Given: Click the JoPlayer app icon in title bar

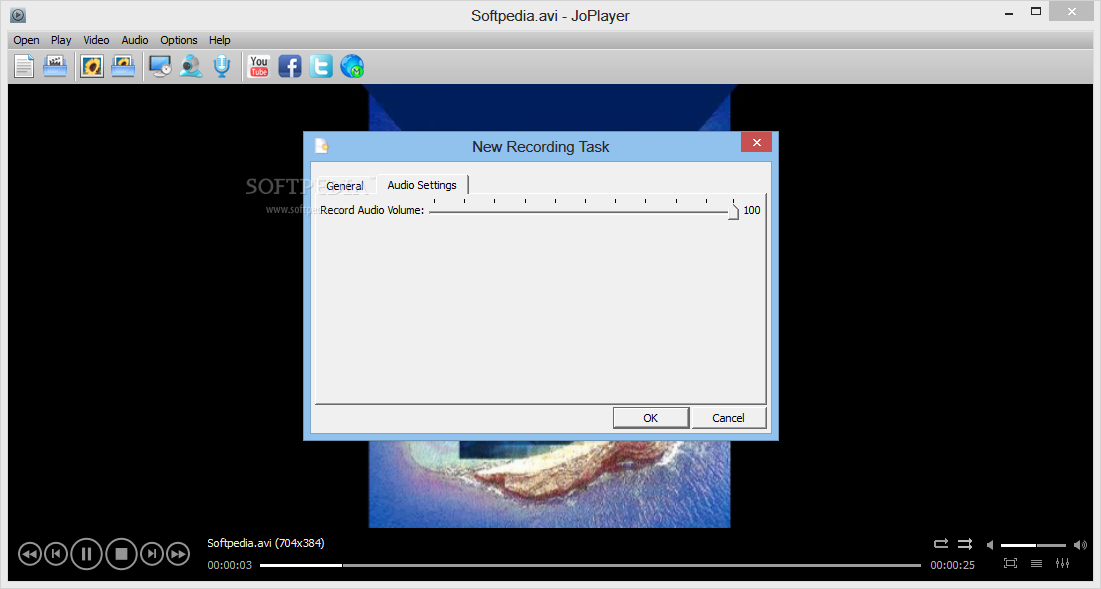Looking at the screenshot, I should click(18, 15).
